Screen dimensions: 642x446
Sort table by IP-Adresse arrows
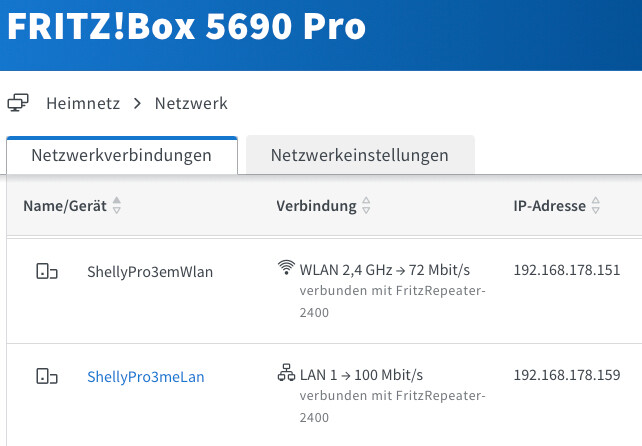point(596,207)
